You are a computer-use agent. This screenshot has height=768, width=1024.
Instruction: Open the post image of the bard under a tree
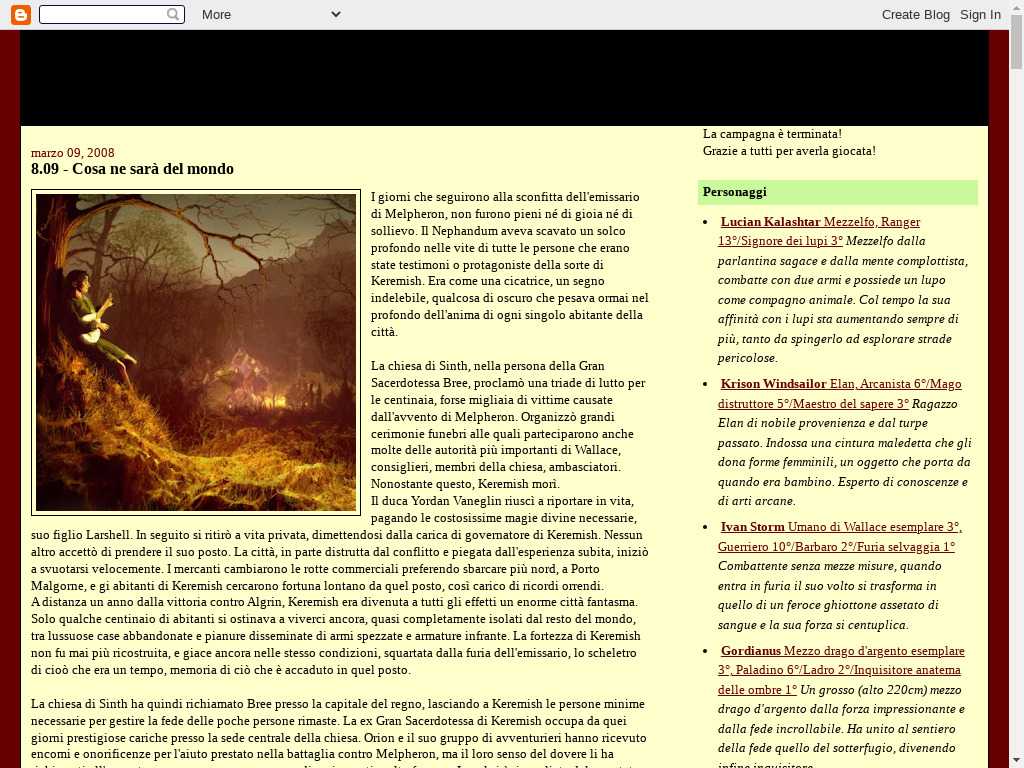pyautogui.click(x=196, y=353)
